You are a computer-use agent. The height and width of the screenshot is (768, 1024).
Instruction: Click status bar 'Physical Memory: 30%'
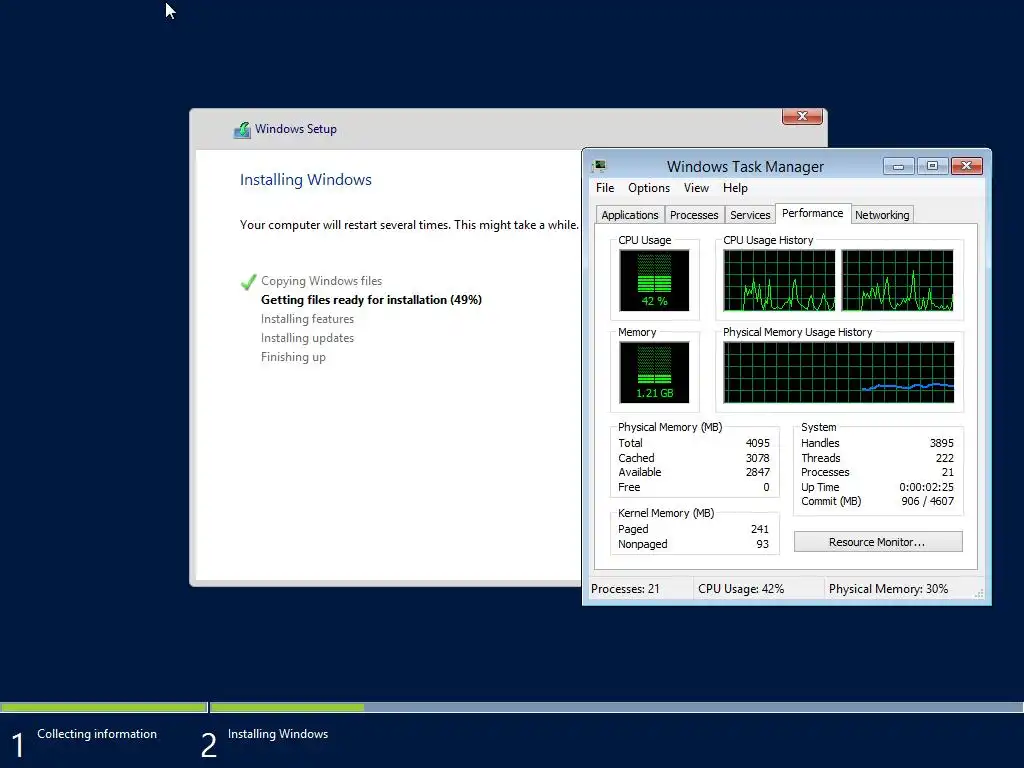click(x=888, y=589)
